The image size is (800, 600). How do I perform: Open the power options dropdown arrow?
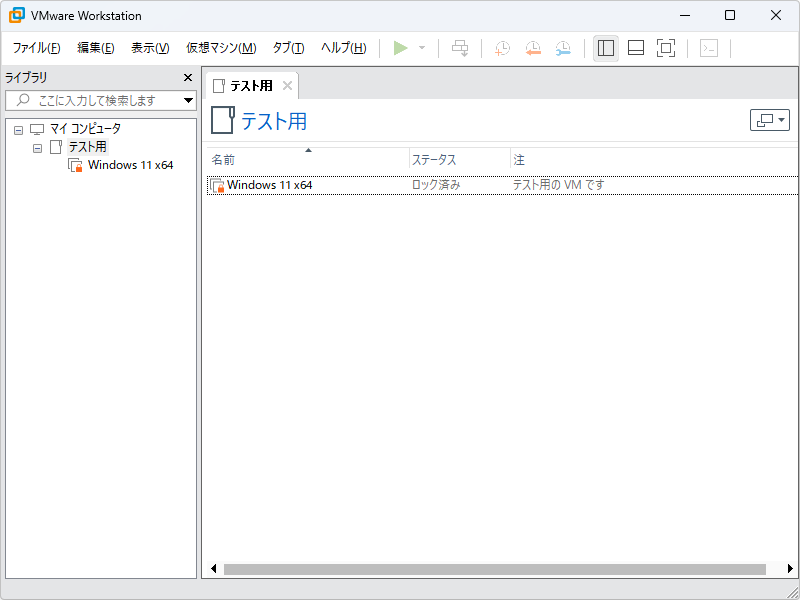point(422,48)
